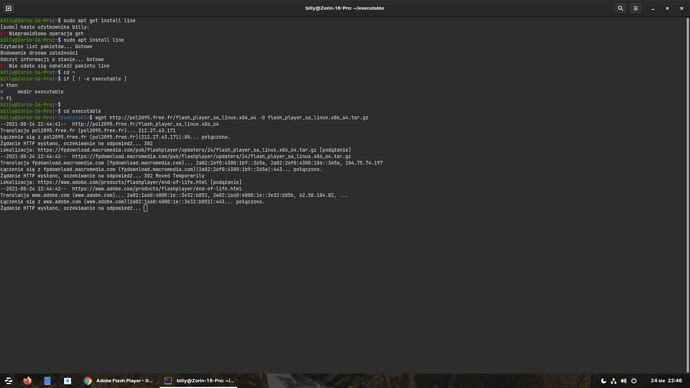The image size is (690, 388).
Task: Click the terminal window title text
Action: coord(345,8)
